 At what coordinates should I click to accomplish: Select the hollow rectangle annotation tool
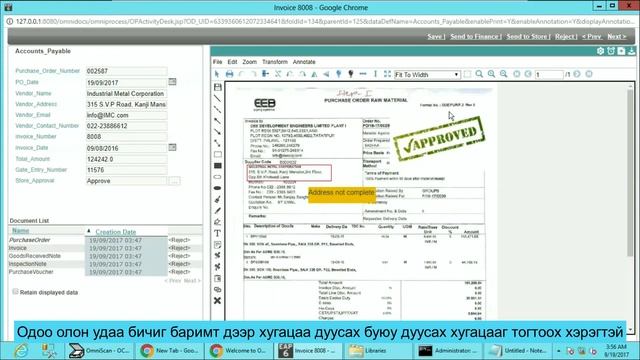pos(218,154)
